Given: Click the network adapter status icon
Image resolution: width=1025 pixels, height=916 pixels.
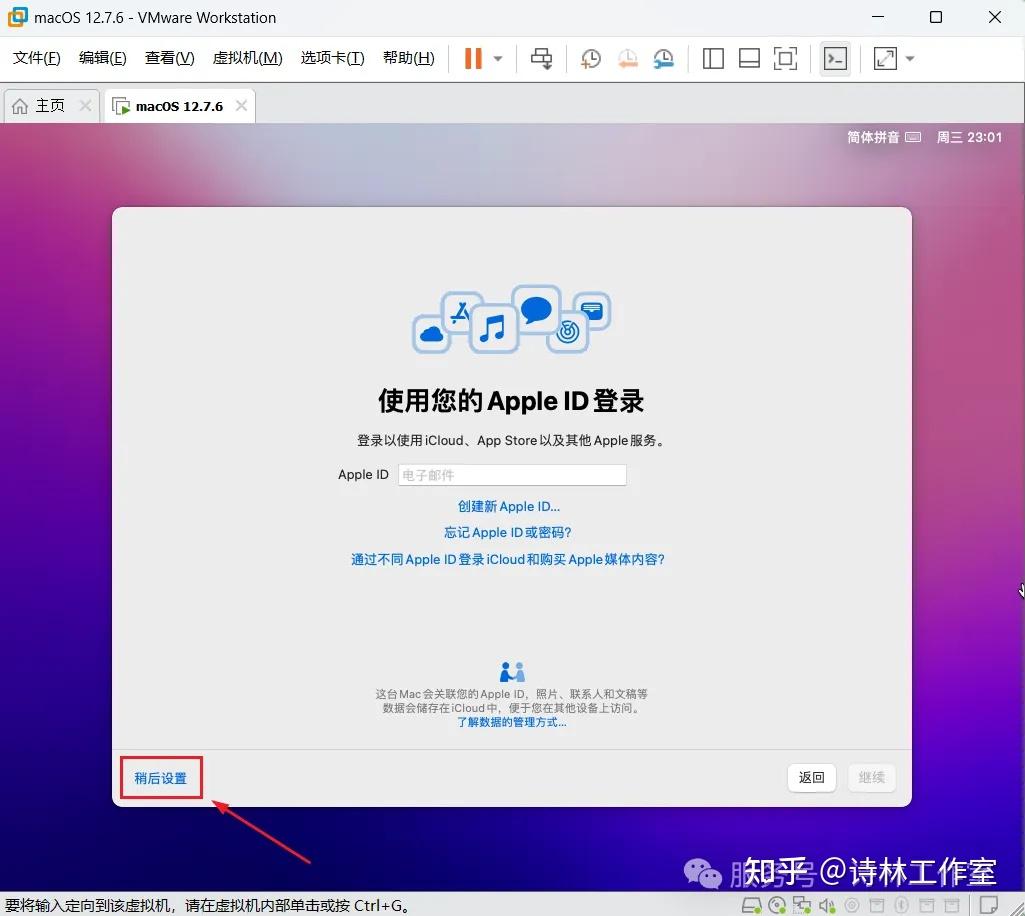Looking at the screenshot, I should pos(801,905).
